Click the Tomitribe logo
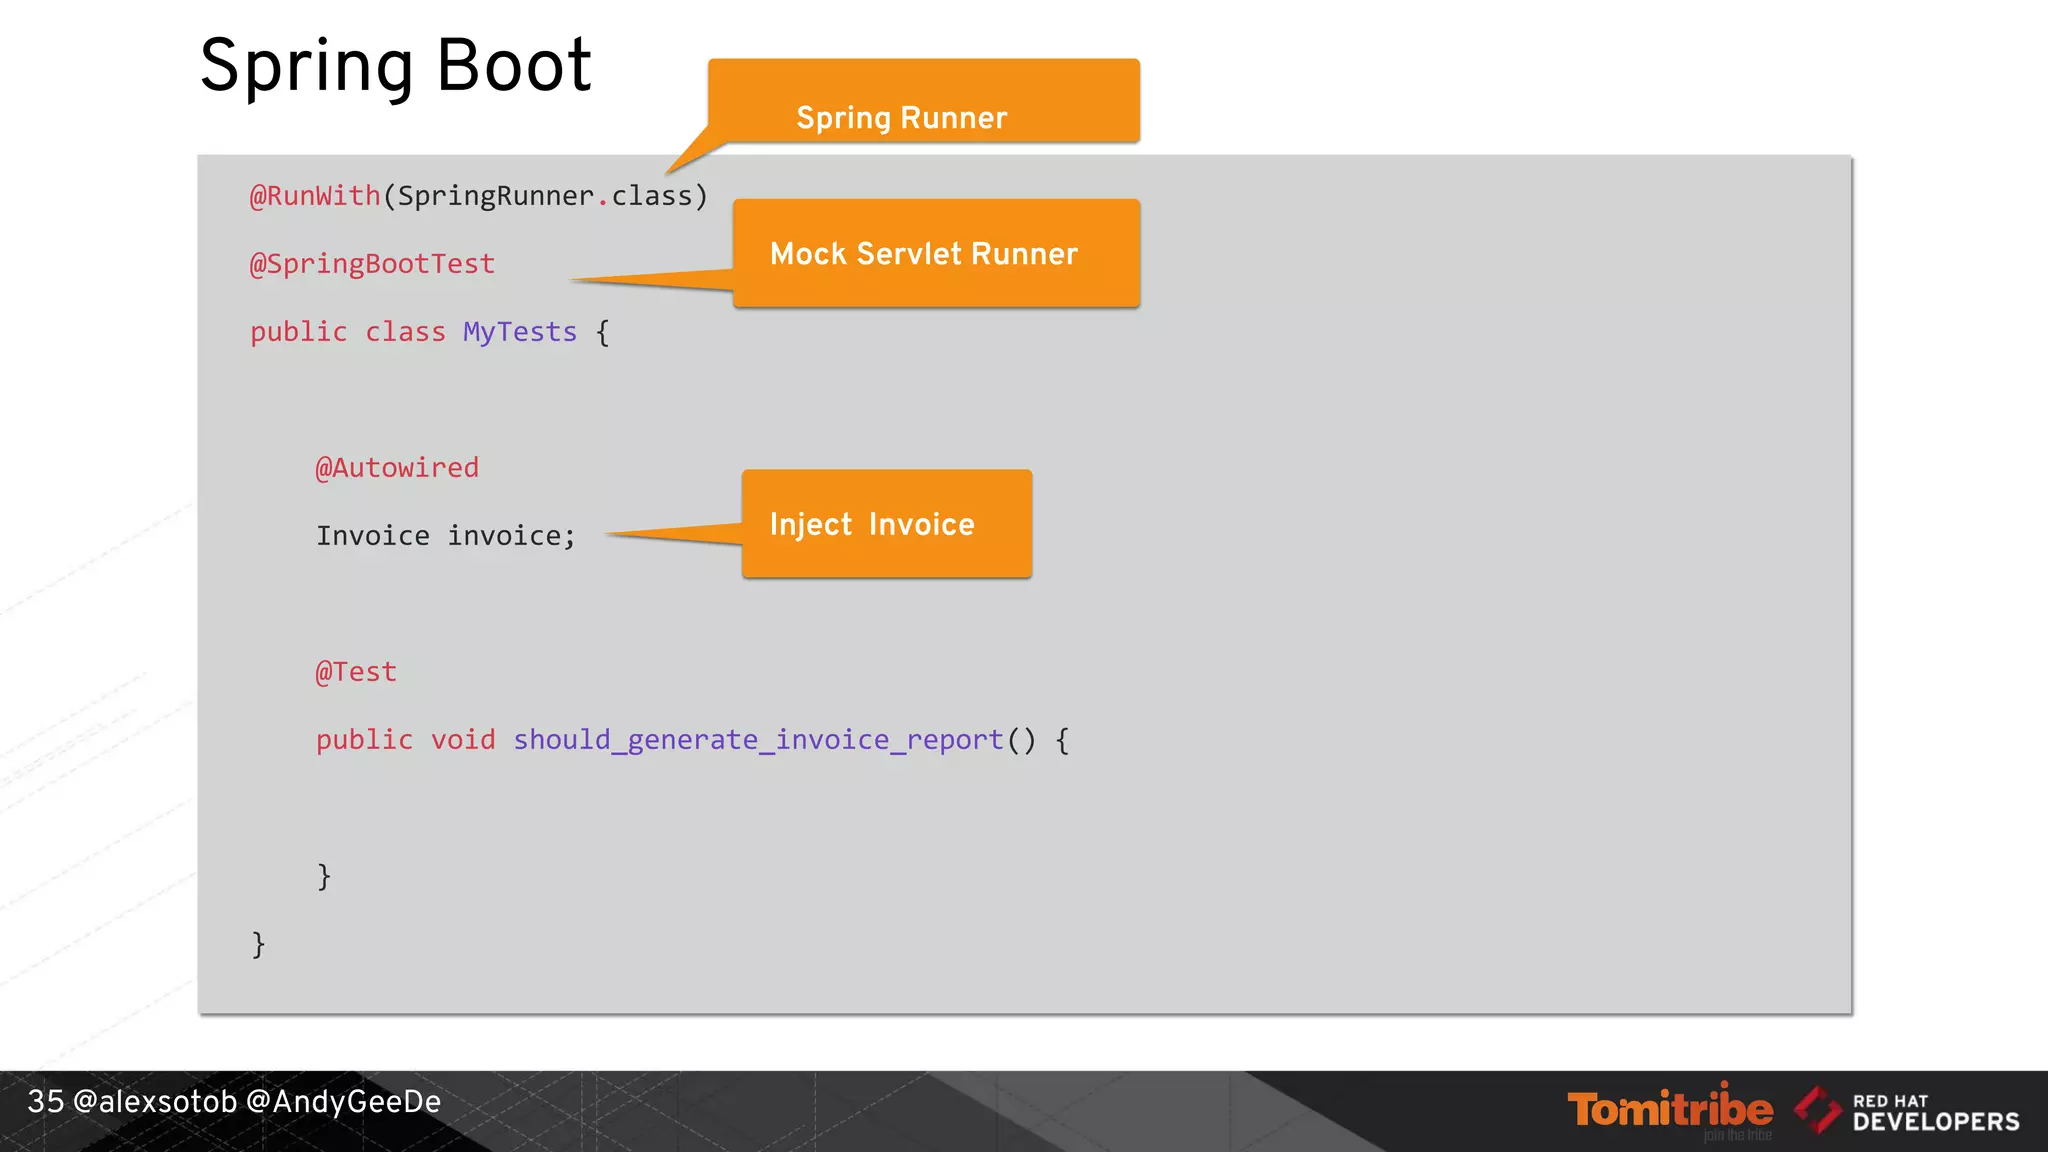Image resolution: width=2048 pixels, height=1152 pixels. [1669, 1110]
